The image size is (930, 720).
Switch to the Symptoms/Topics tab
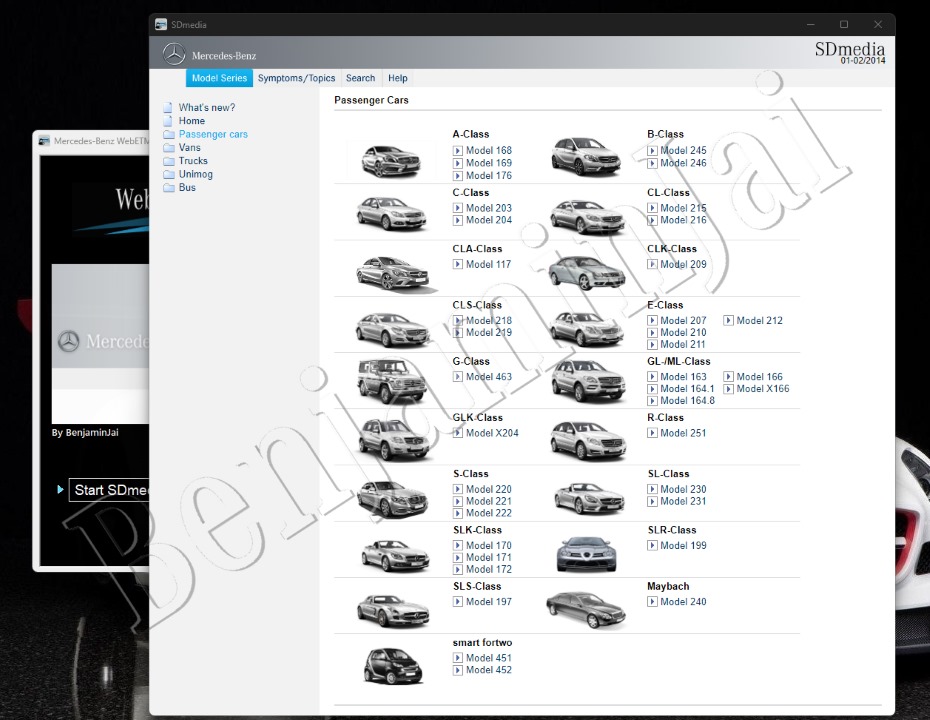point(296,78)
